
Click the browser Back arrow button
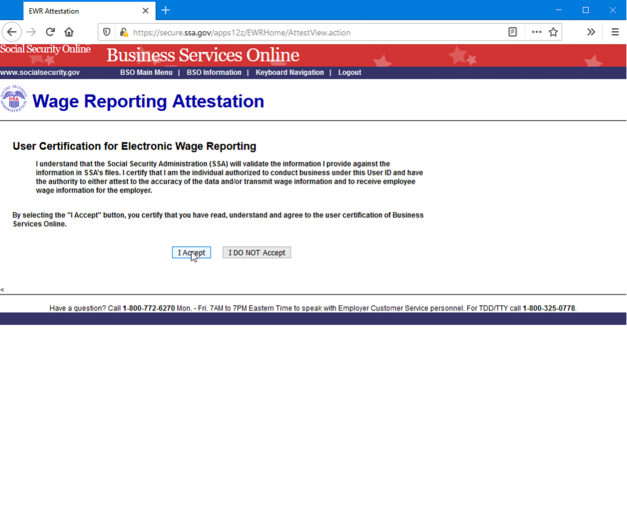[12, 32]
